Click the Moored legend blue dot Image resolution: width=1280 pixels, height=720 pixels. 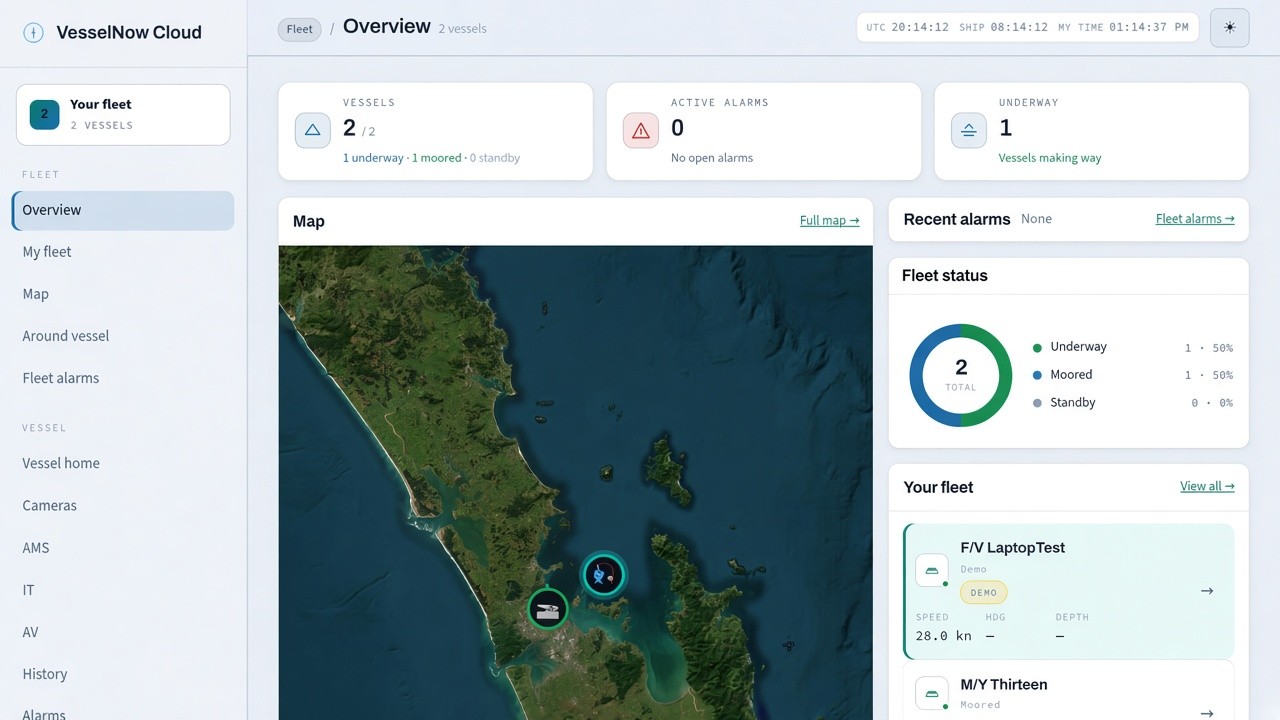[1037, 376]
